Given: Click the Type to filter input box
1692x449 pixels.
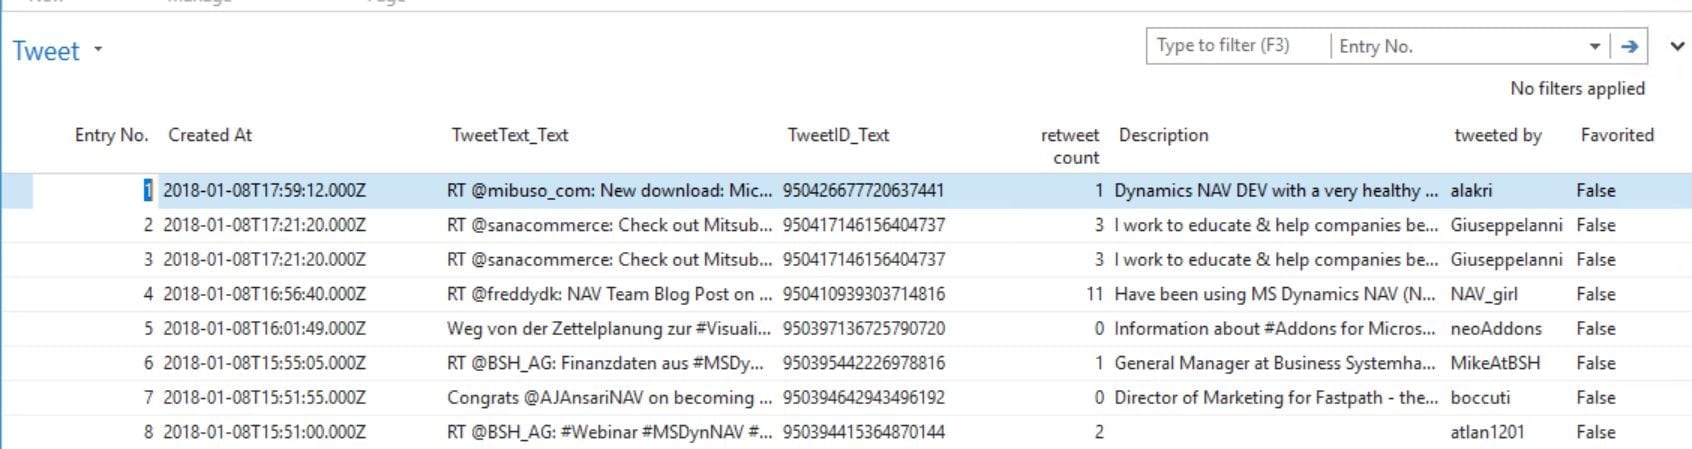Looking at the screenshot, I should [x=1239, y=46].
